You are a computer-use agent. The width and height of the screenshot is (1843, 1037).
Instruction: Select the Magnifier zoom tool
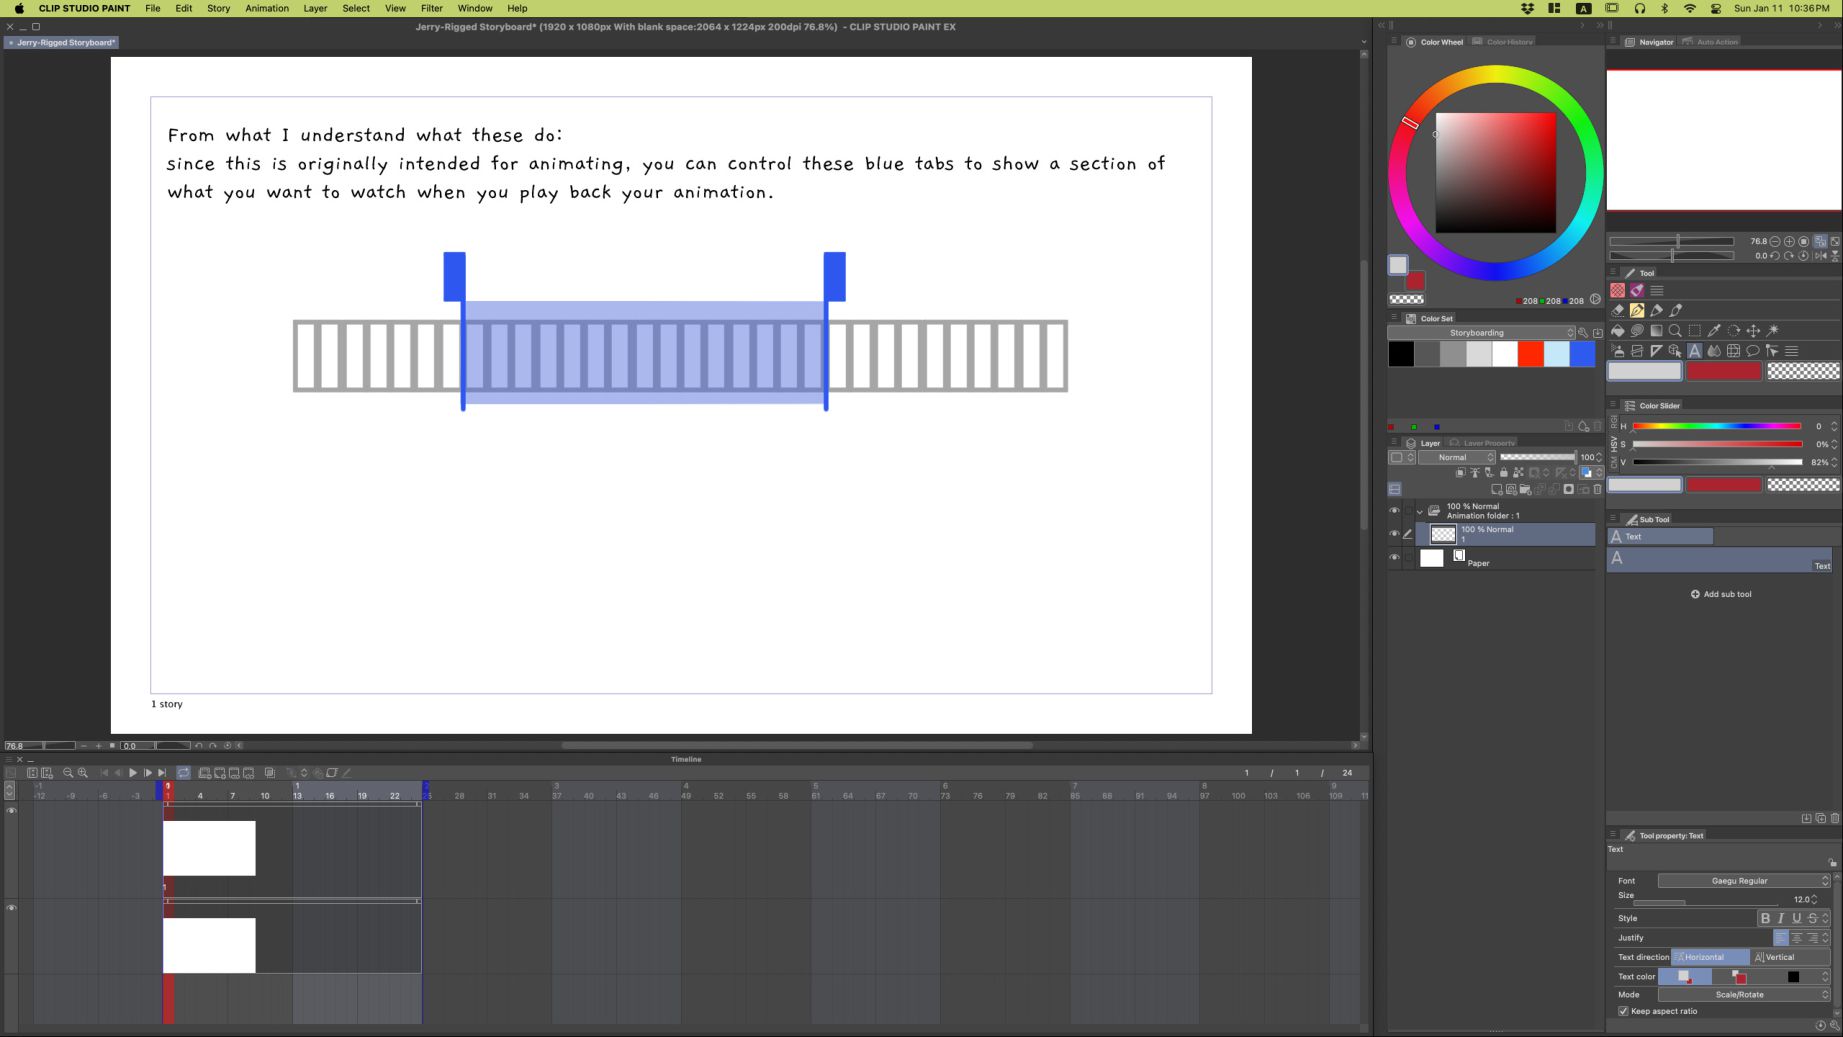tap(1675, 331)
